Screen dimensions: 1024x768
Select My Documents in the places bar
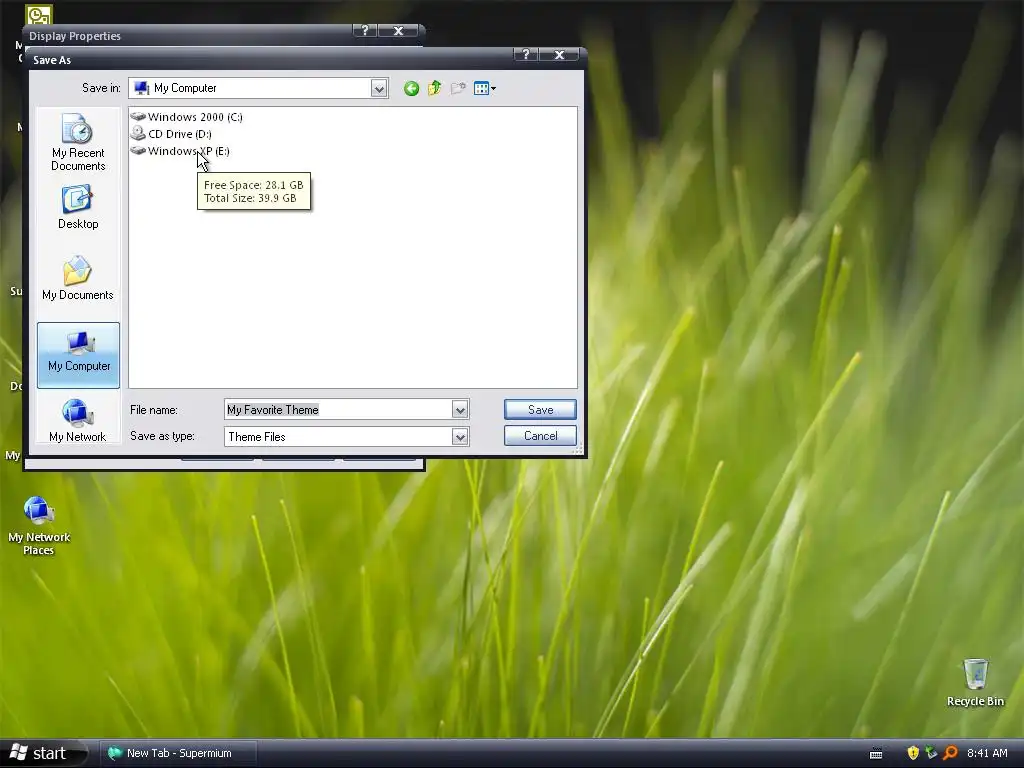click(78, 278)
